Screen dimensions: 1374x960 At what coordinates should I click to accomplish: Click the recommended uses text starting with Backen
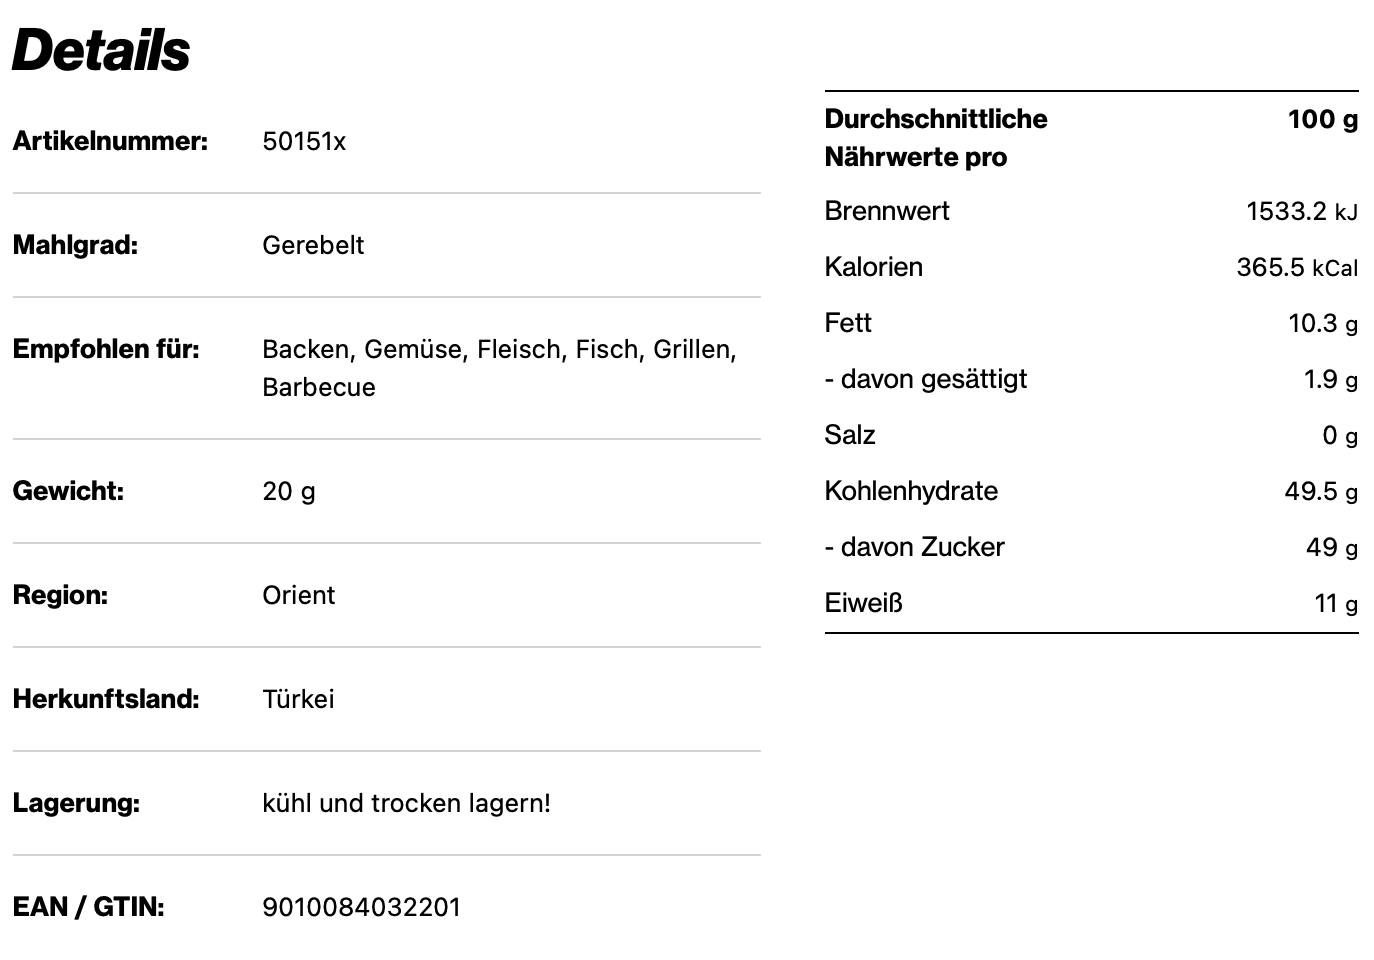coord(499,367)
